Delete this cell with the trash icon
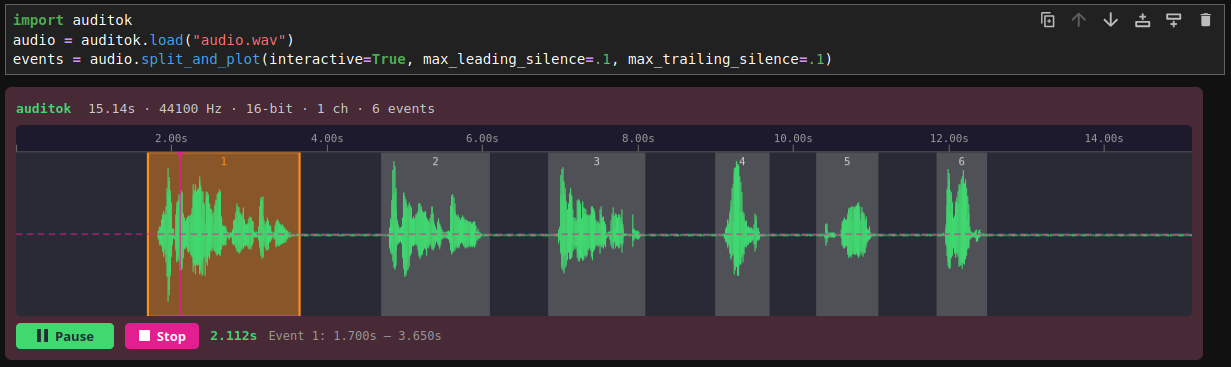The height and width of the screenshot is (367, 1231). click(1205, 20)
